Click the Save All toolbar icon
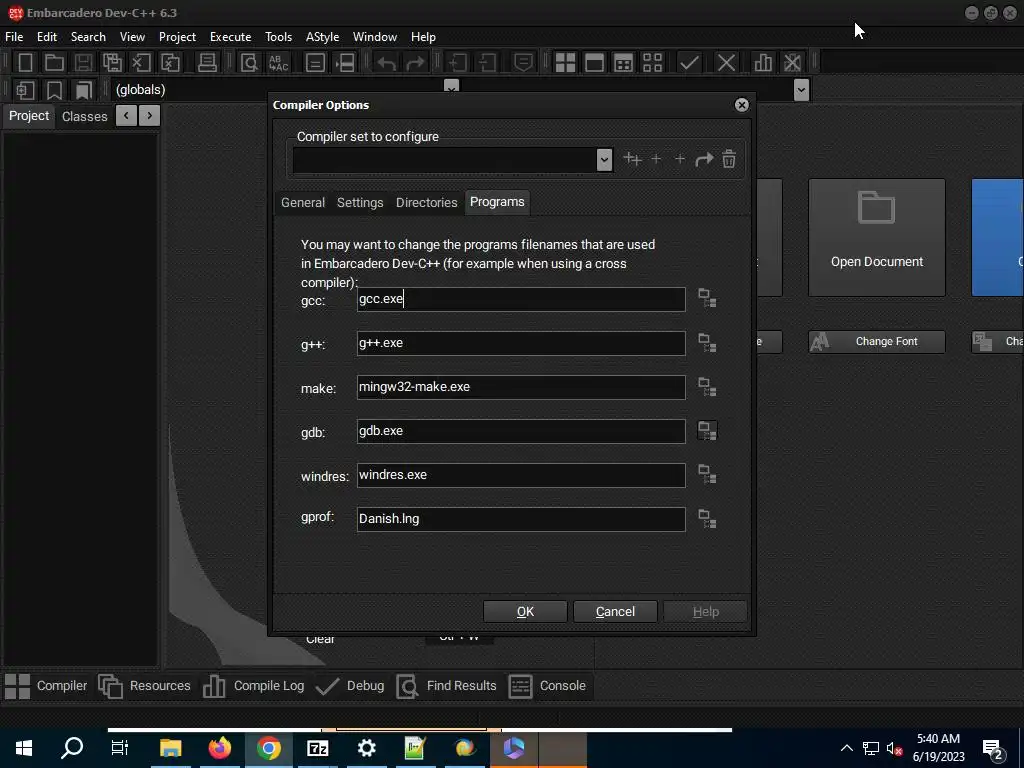Viewport: 1024px width, 768px height. point(112,63)
